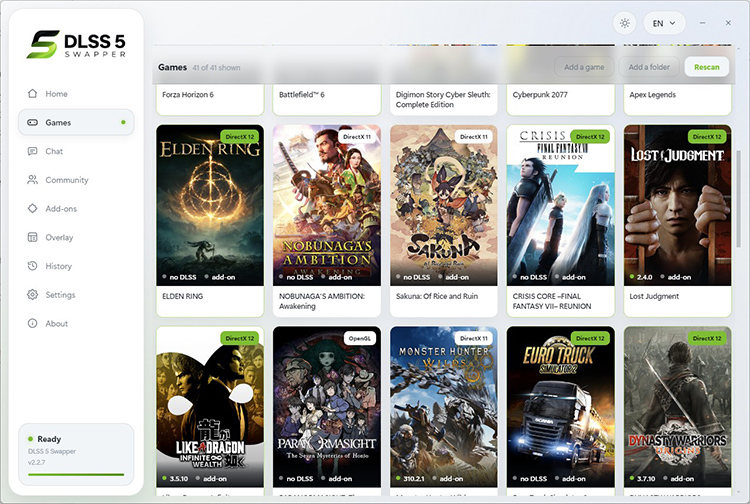The image size is (750, 504).
Task: Click the Add a game button
Action: tap(584, 67)
